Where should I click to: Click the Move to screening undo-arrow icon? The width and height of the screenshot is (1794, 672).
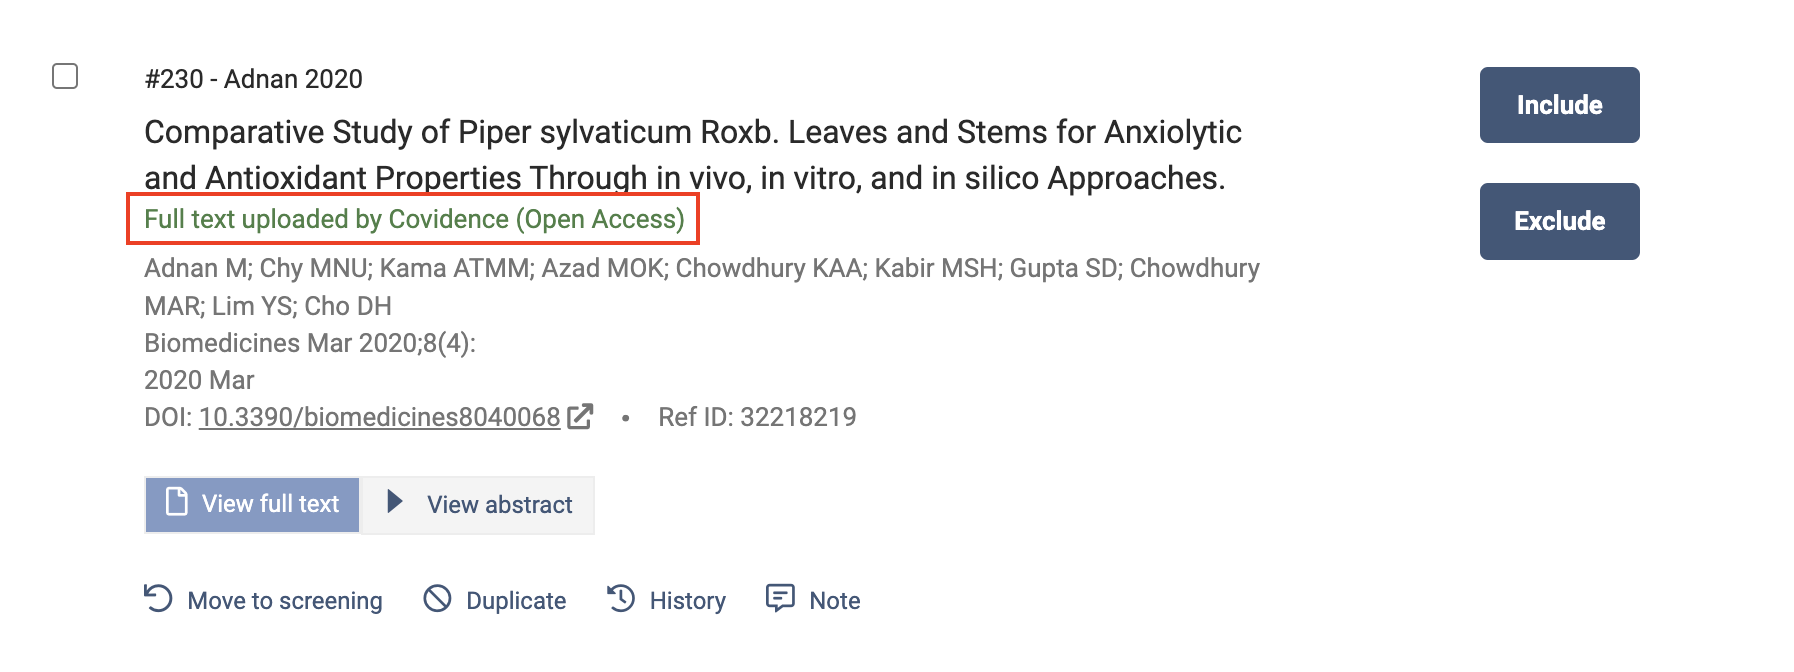pyautogui.click(x=158, y=599)
